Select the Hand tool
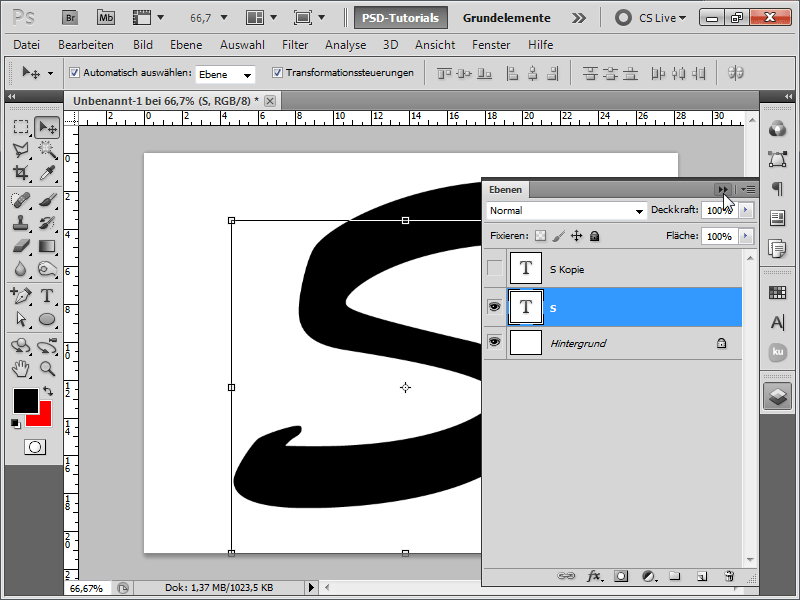 [21, 368]
